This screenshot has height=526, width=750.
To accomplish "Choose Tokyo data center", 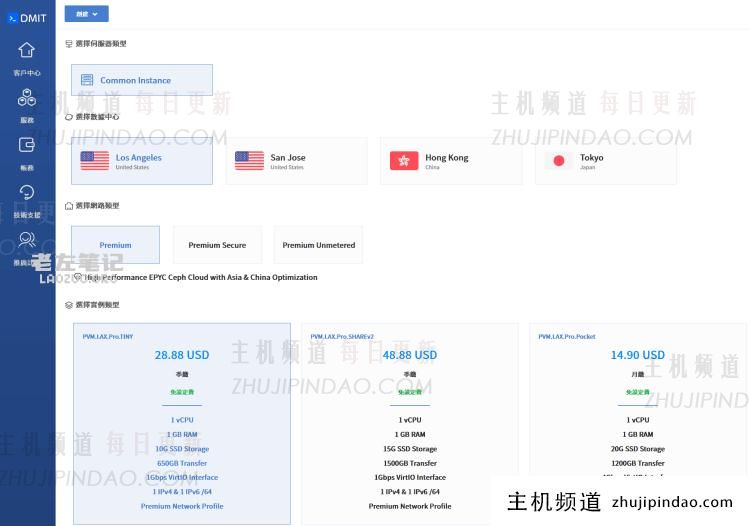I will 606,161.
